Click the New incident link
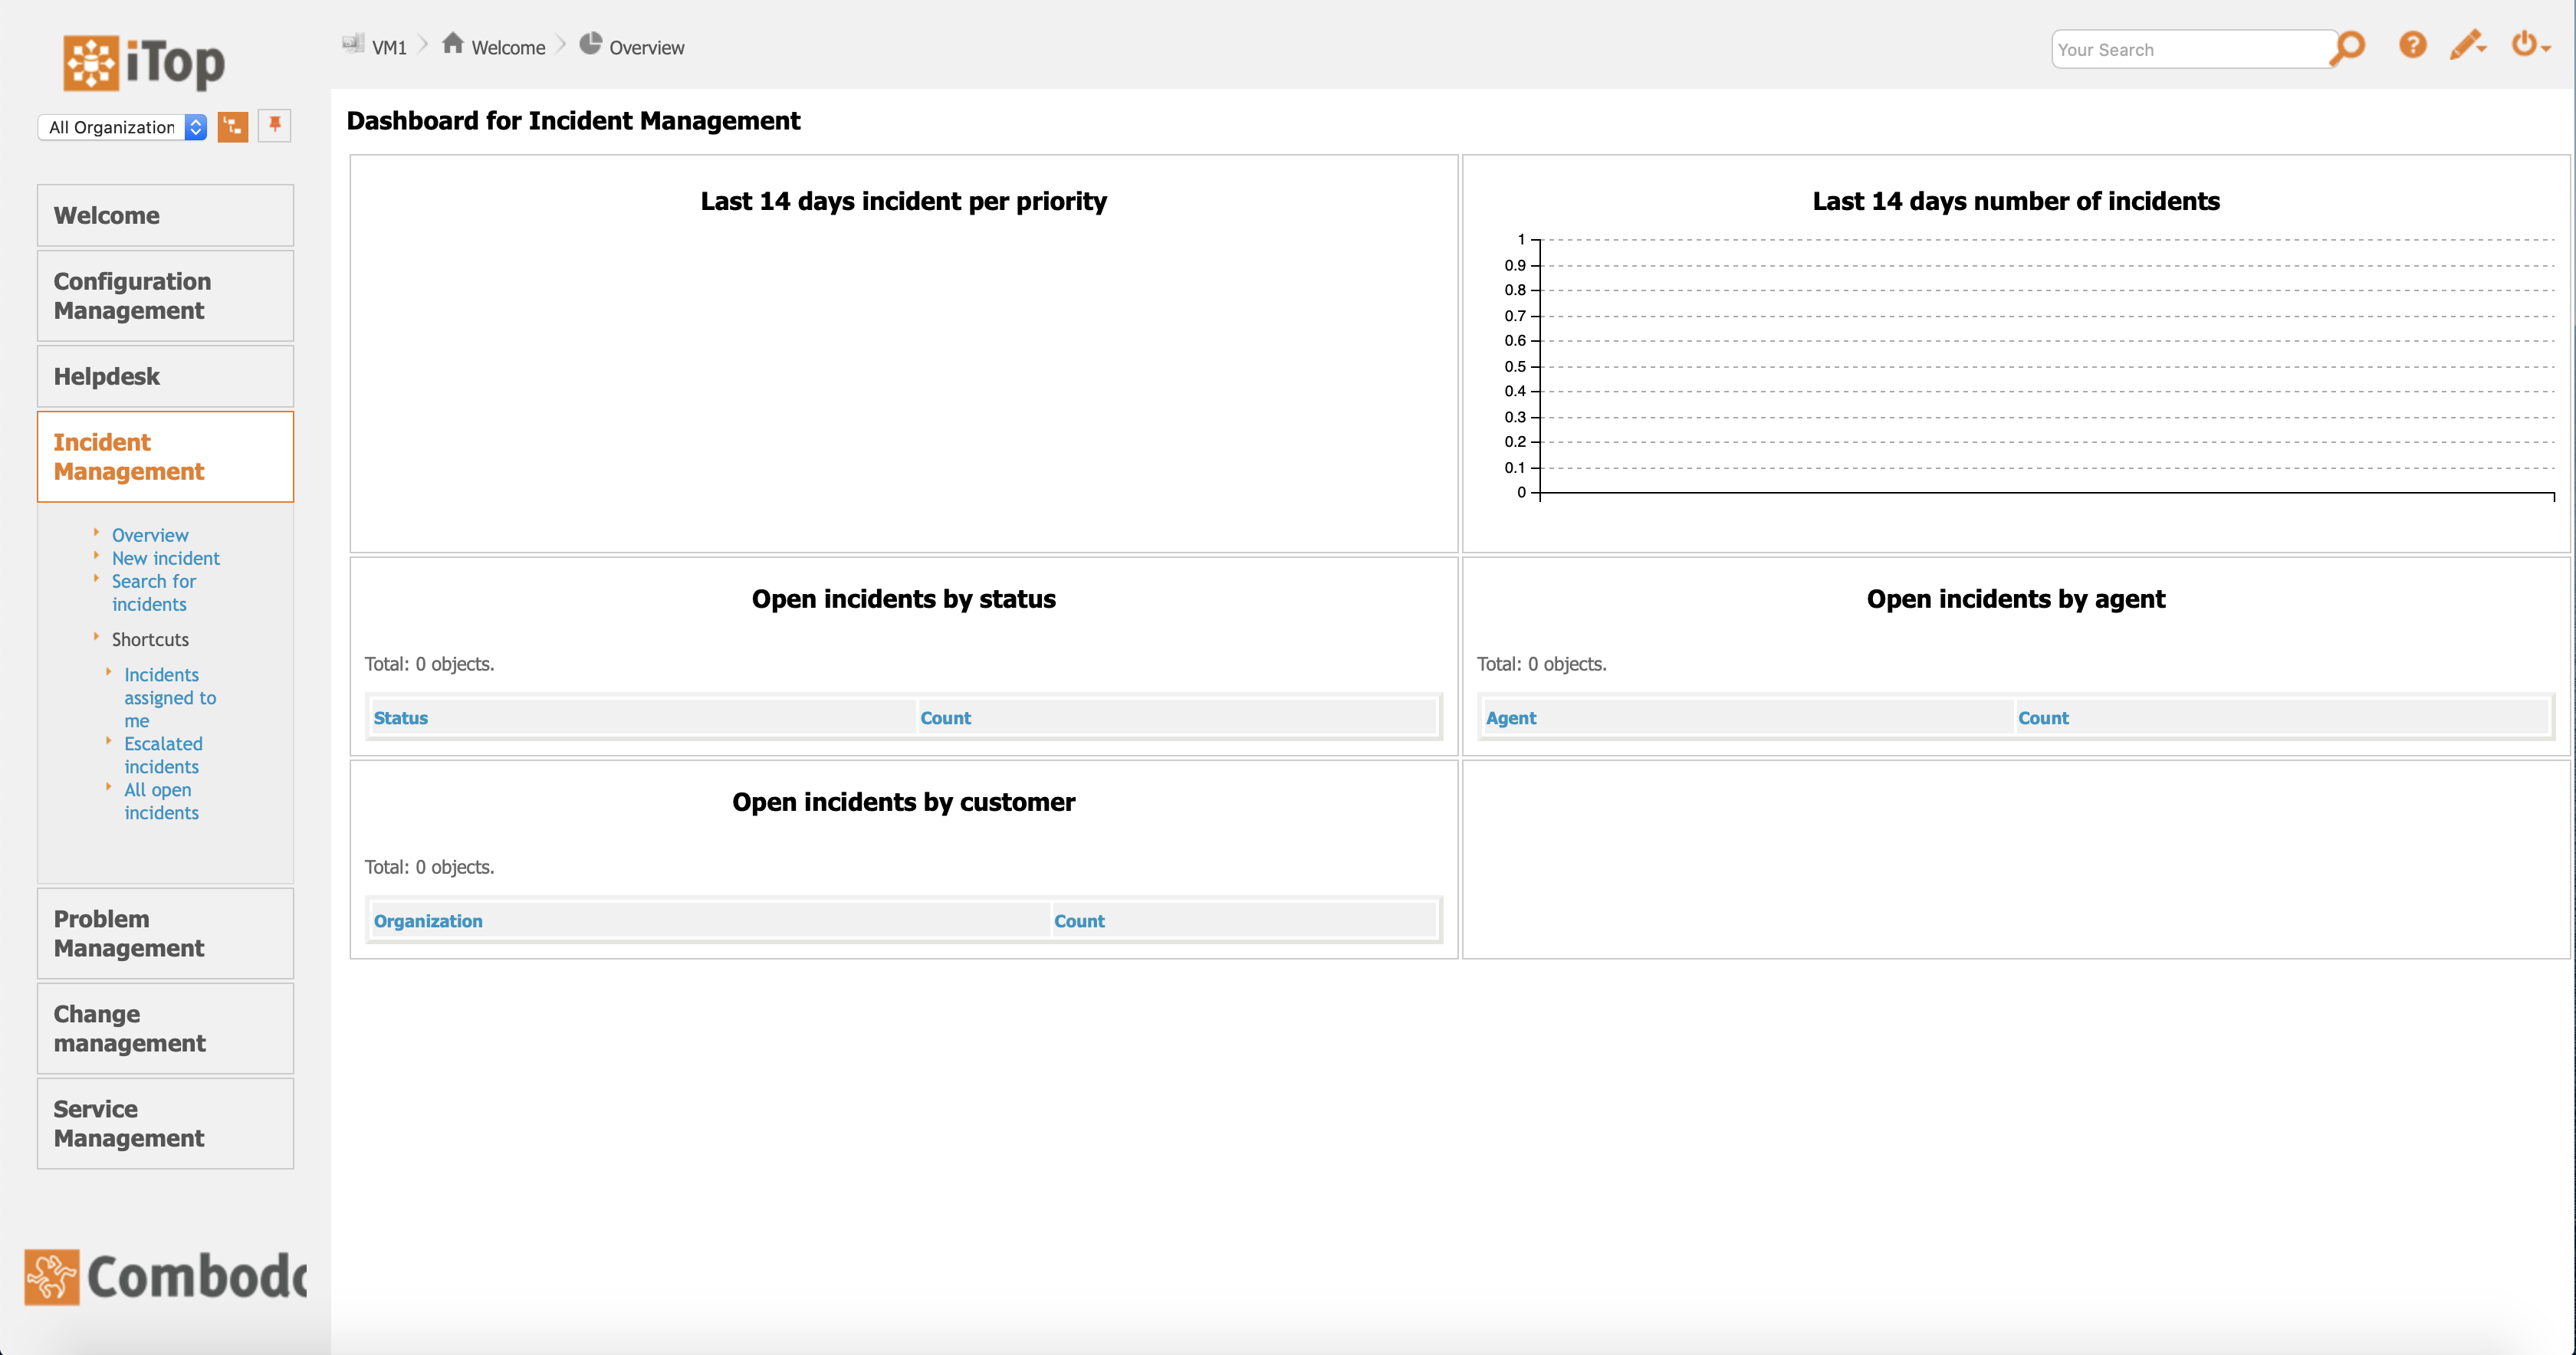Screen dimensions: 2576x1355 pyautogui.click(x=165, y=558)
